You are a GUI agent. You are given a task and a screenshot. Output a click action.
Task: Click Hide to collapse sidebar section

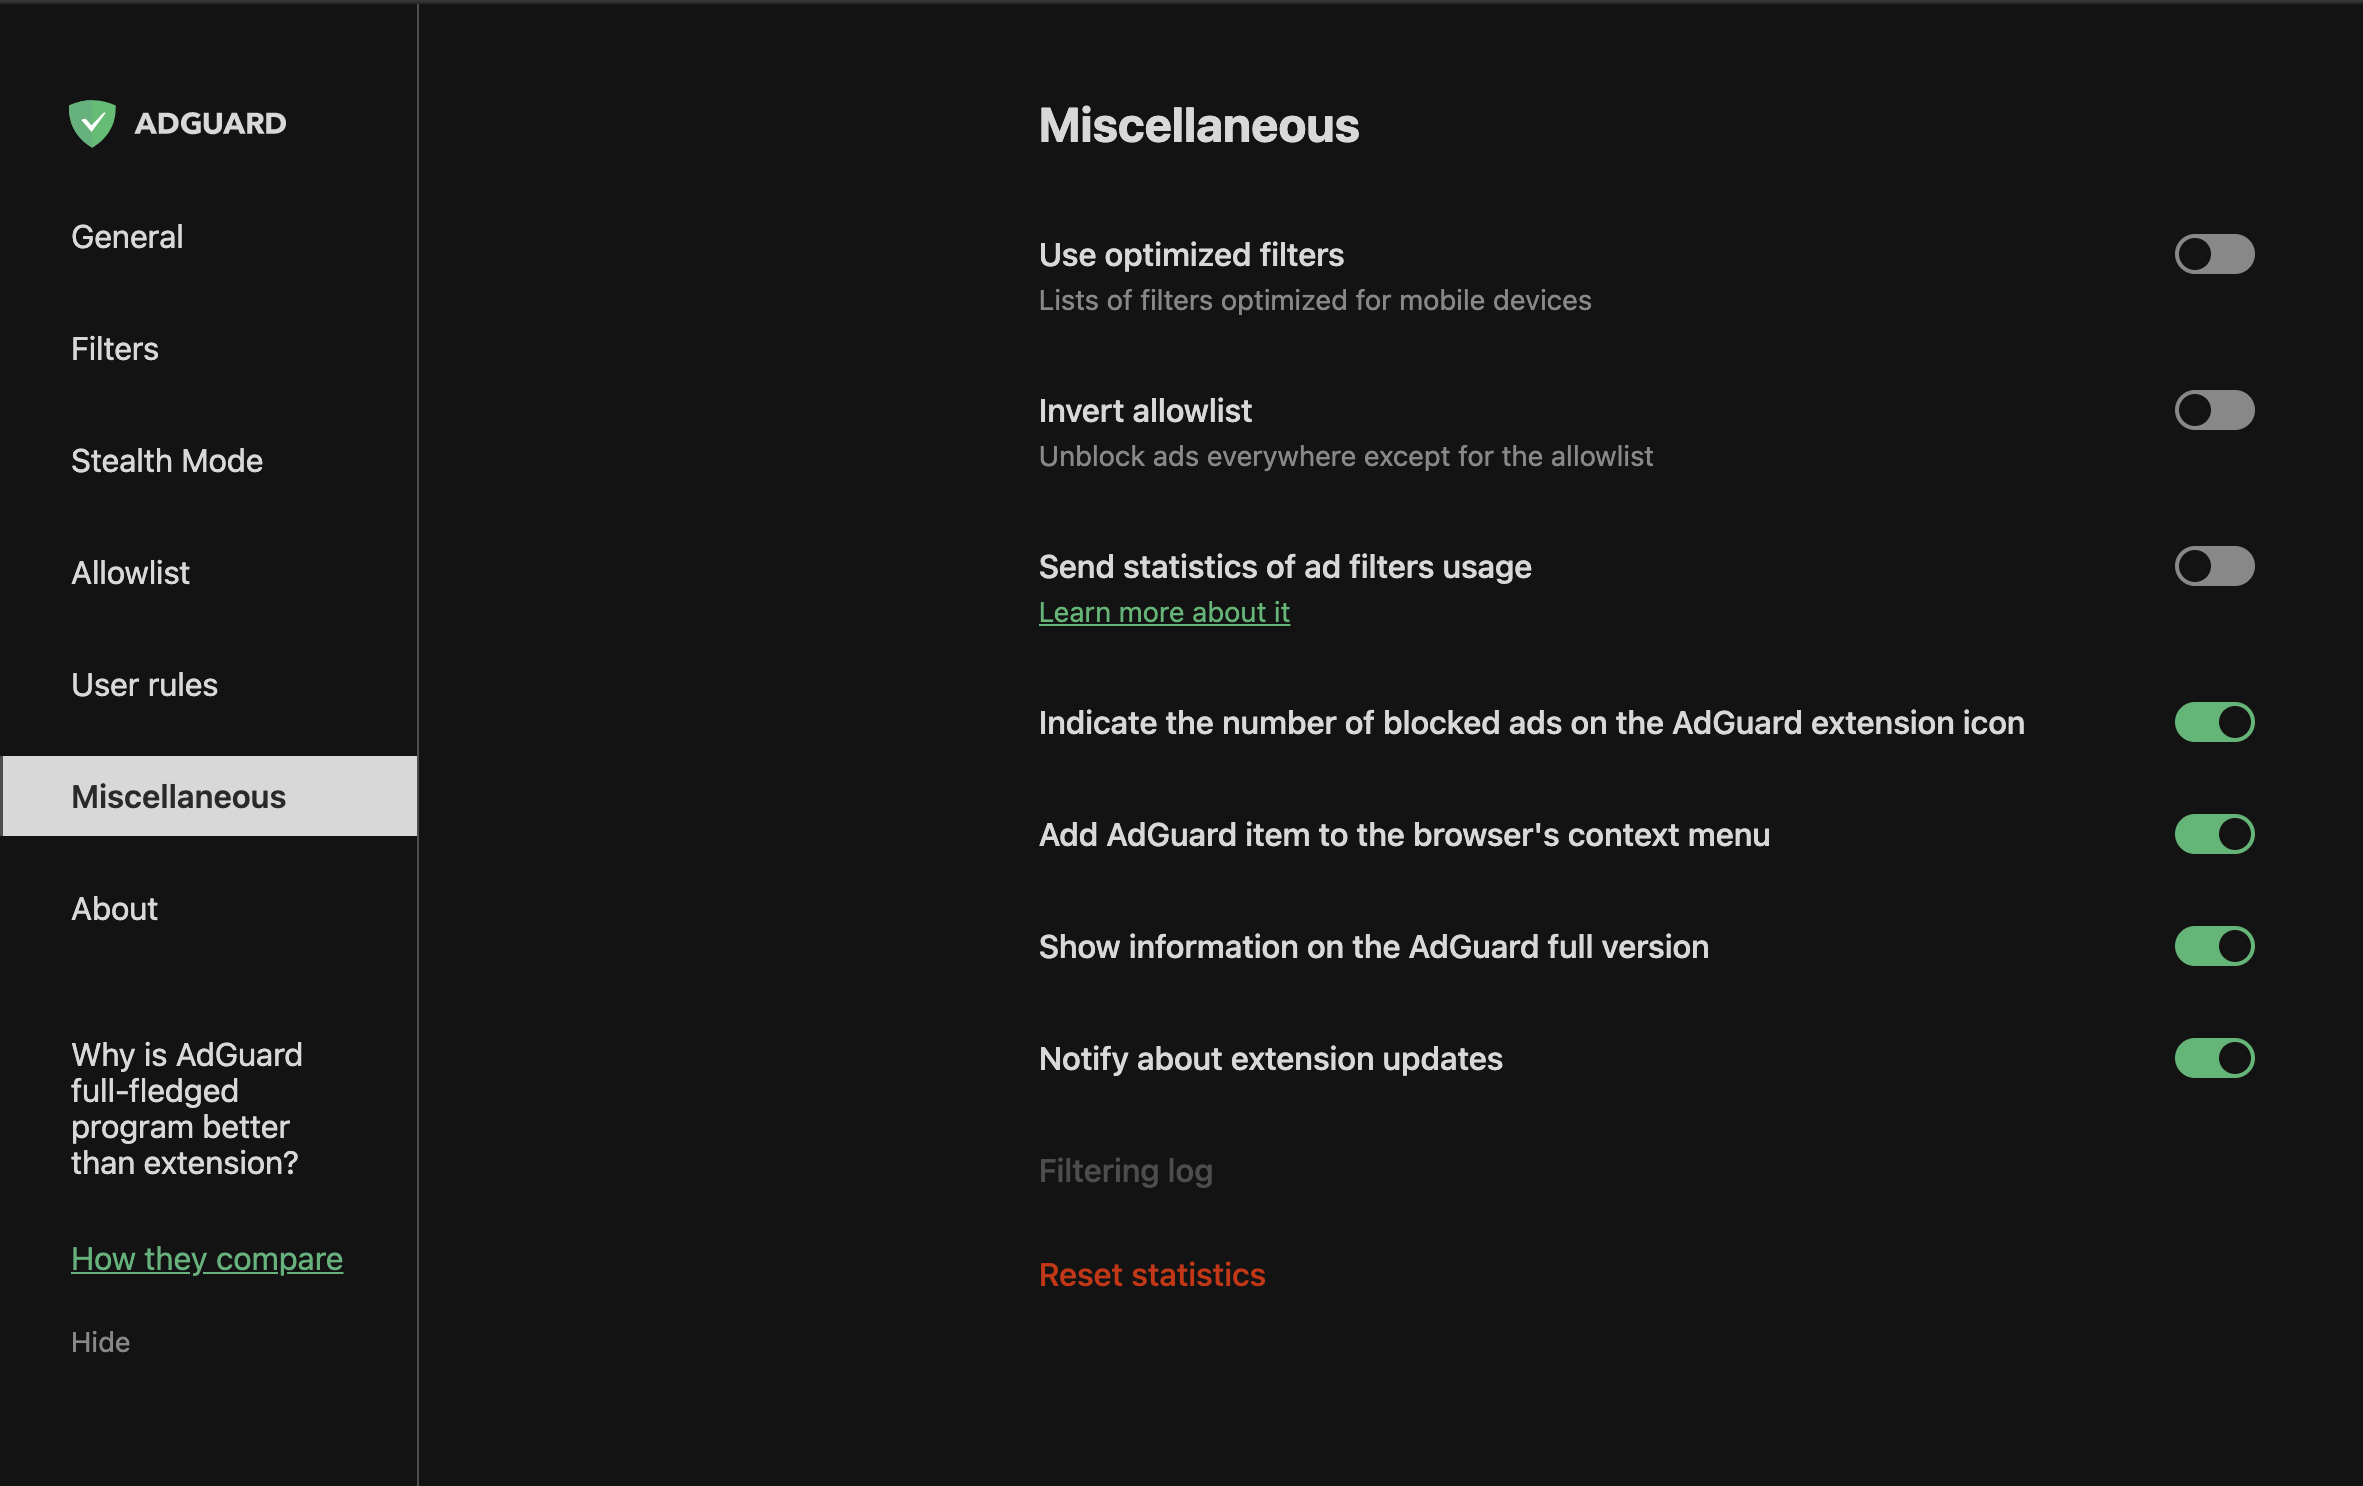98,1340
